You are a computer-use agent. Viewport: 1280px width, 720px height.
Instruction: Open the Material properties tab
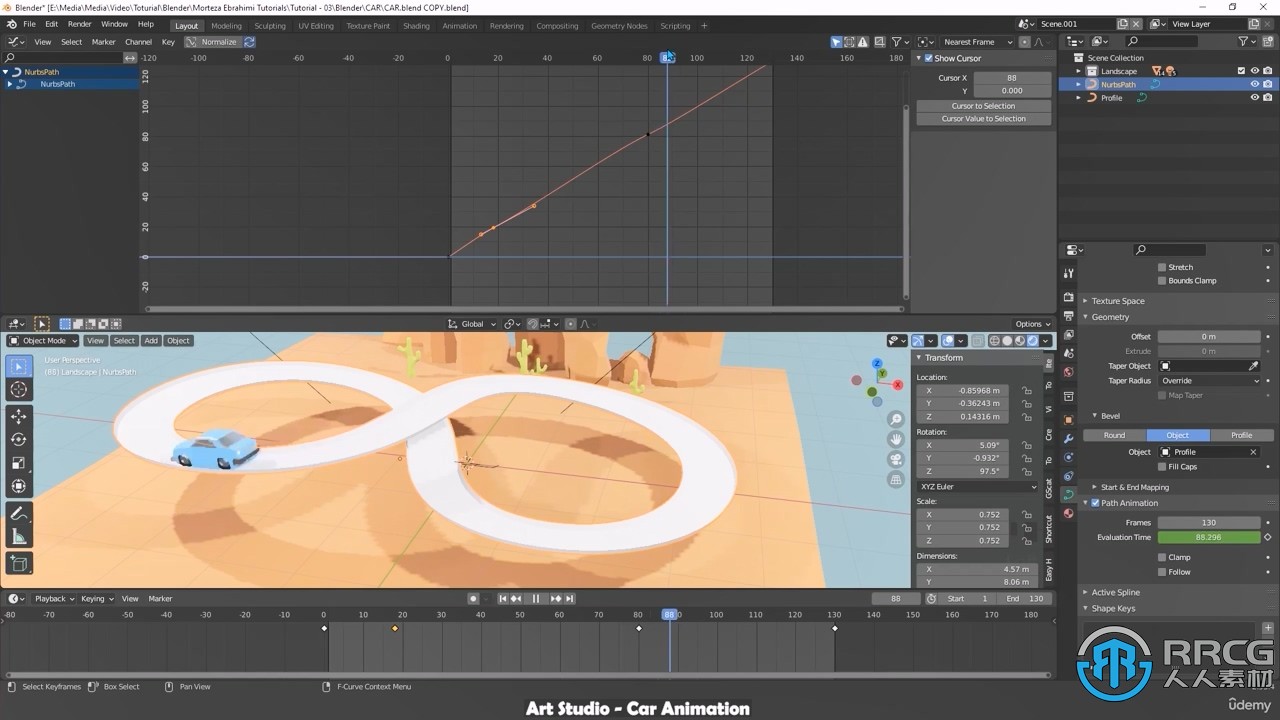1068,513
